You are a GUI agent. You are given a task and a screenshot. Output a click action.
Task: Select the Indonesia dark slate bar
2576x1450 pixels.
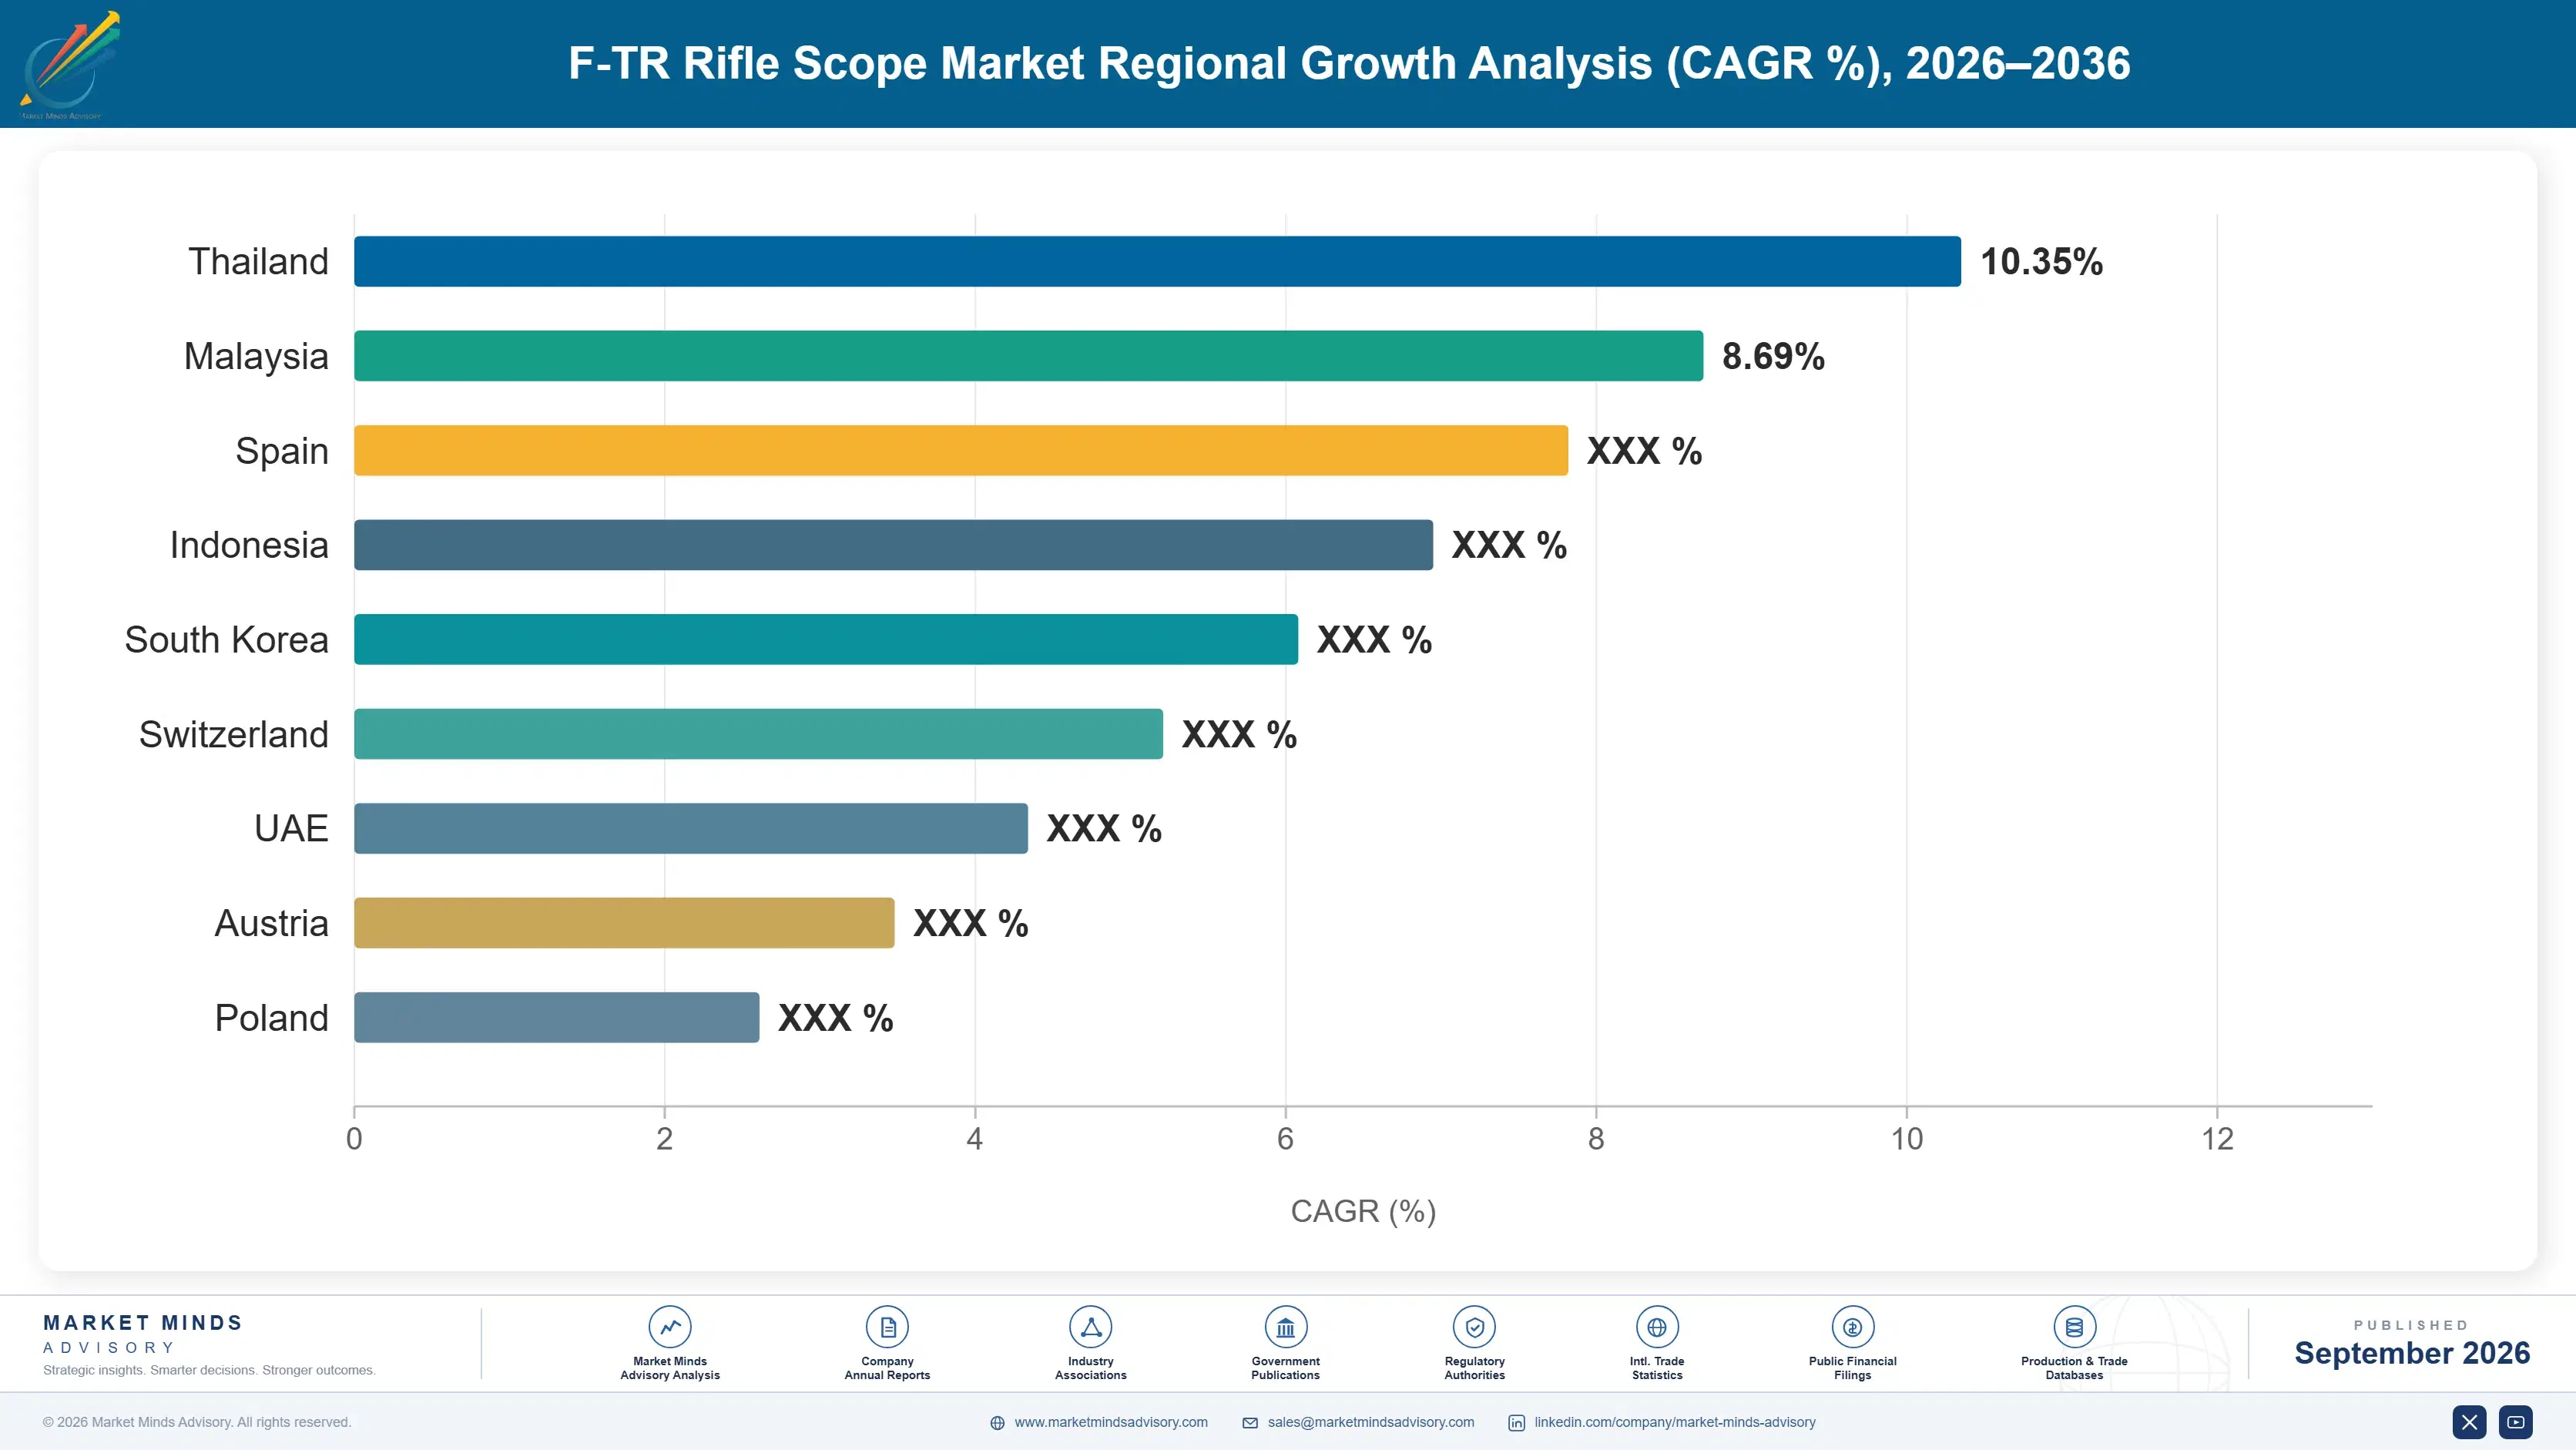[893, 544]
